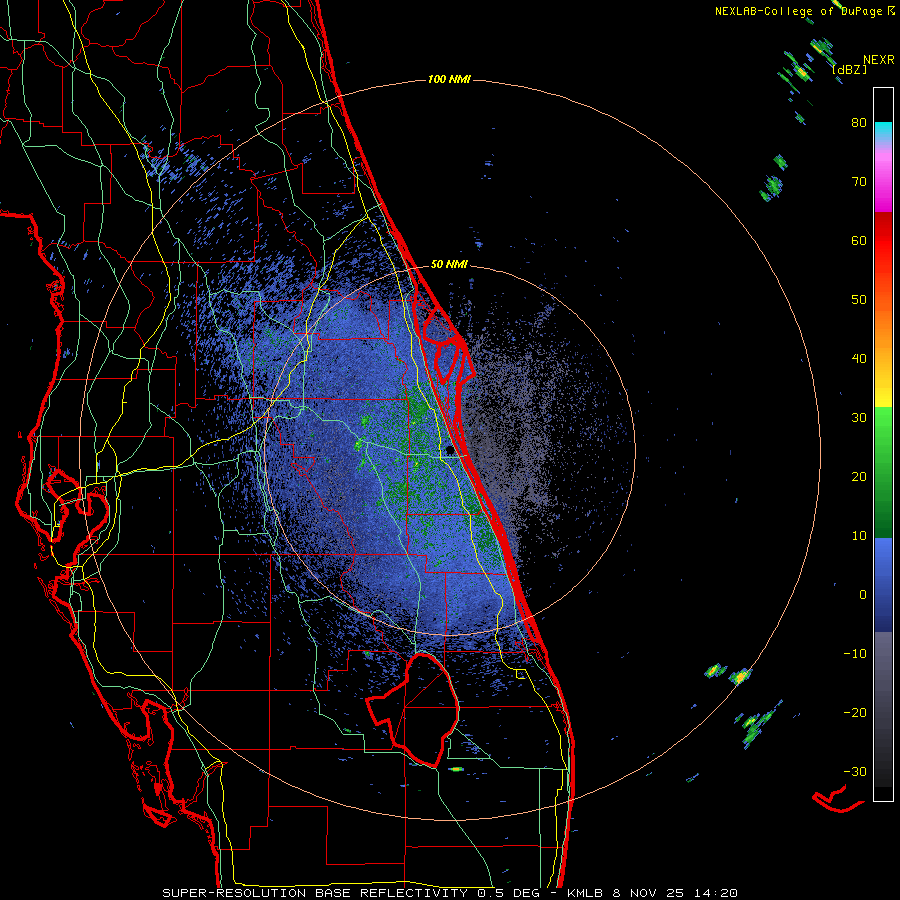Select the "10" value on the dBZ scale

pyautogui.click(x=859, y=536)
